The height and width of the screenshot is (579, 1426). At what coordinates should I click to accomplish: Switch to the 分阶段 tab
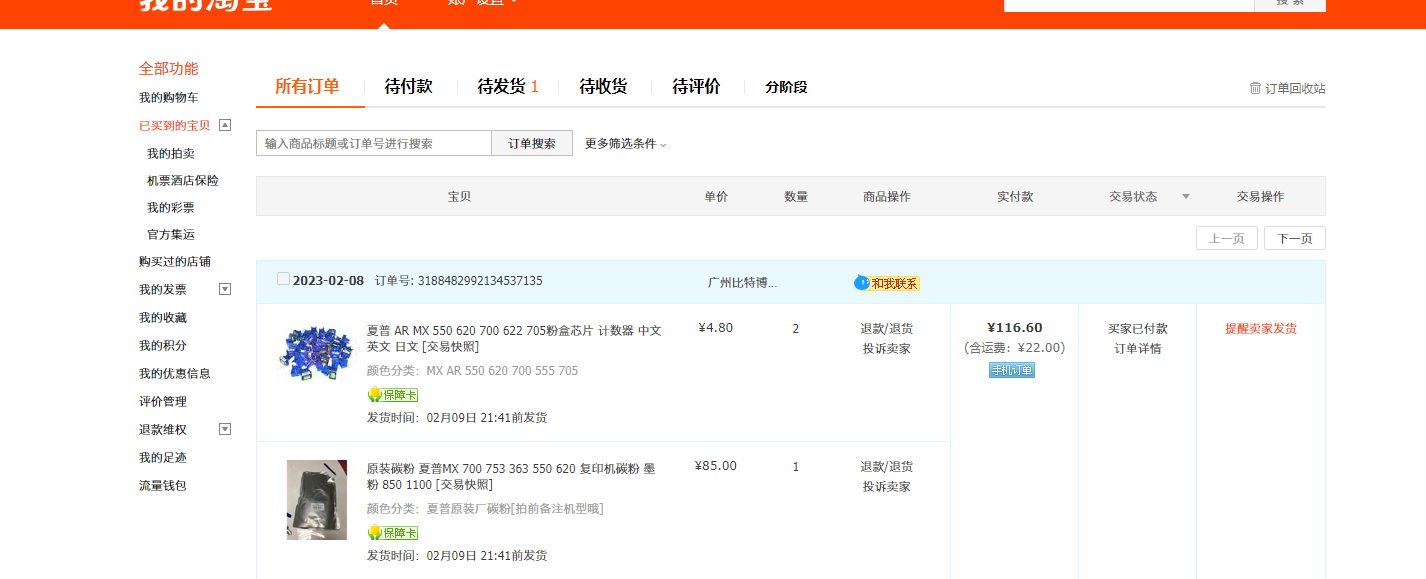pyautogui.click(x=786, y=87)
